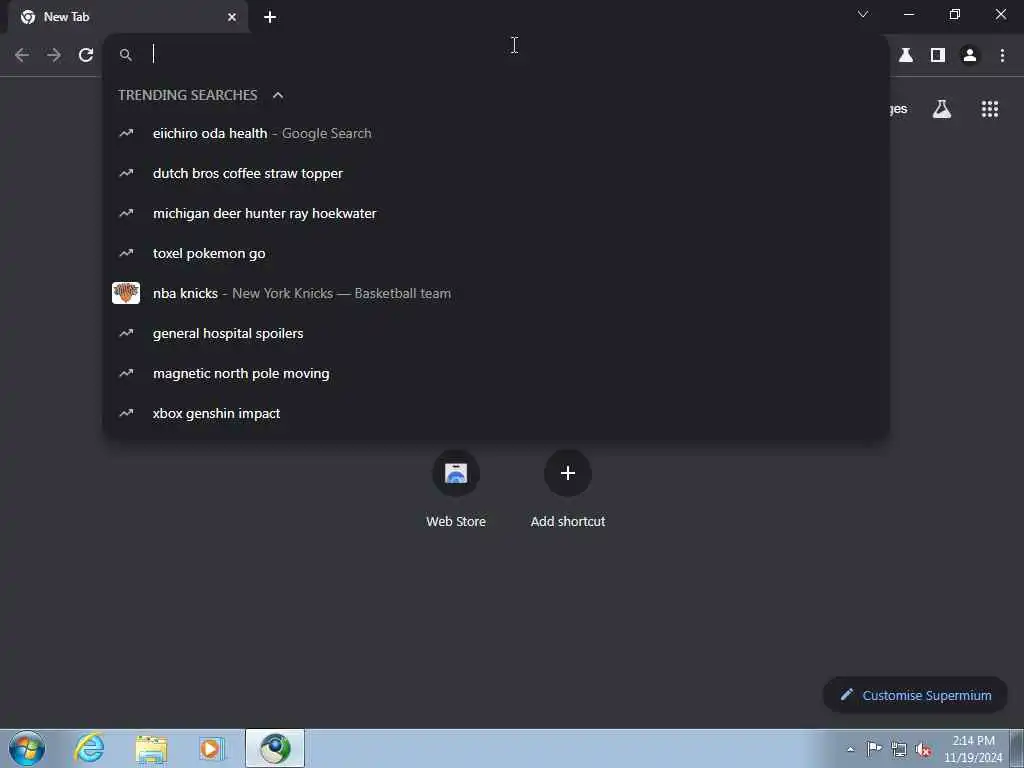
Task: Click the Search Labs flask on page
Action: [942, 109]
